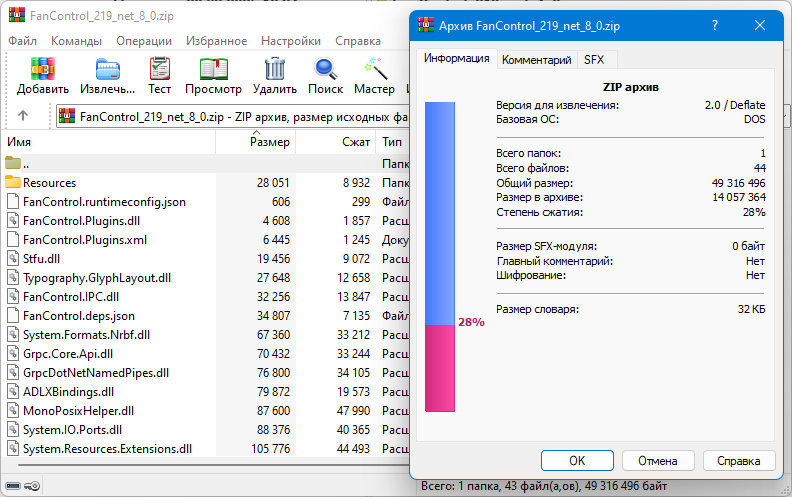Click the Тест (Test) toolbar icon
792x497 pixels.
(160, 69)
